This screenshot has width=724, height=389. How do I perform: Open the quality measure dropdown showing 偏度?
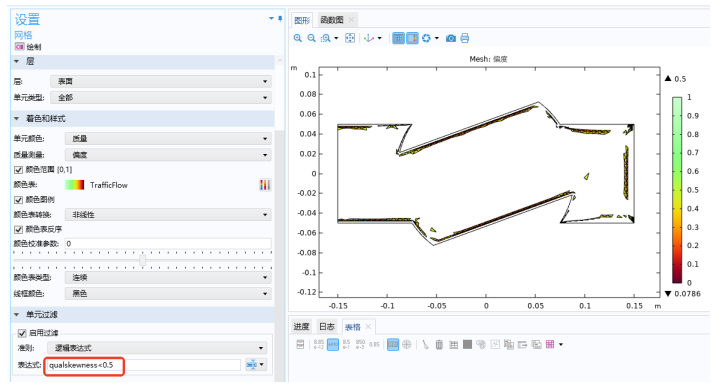tap(168, 155)
